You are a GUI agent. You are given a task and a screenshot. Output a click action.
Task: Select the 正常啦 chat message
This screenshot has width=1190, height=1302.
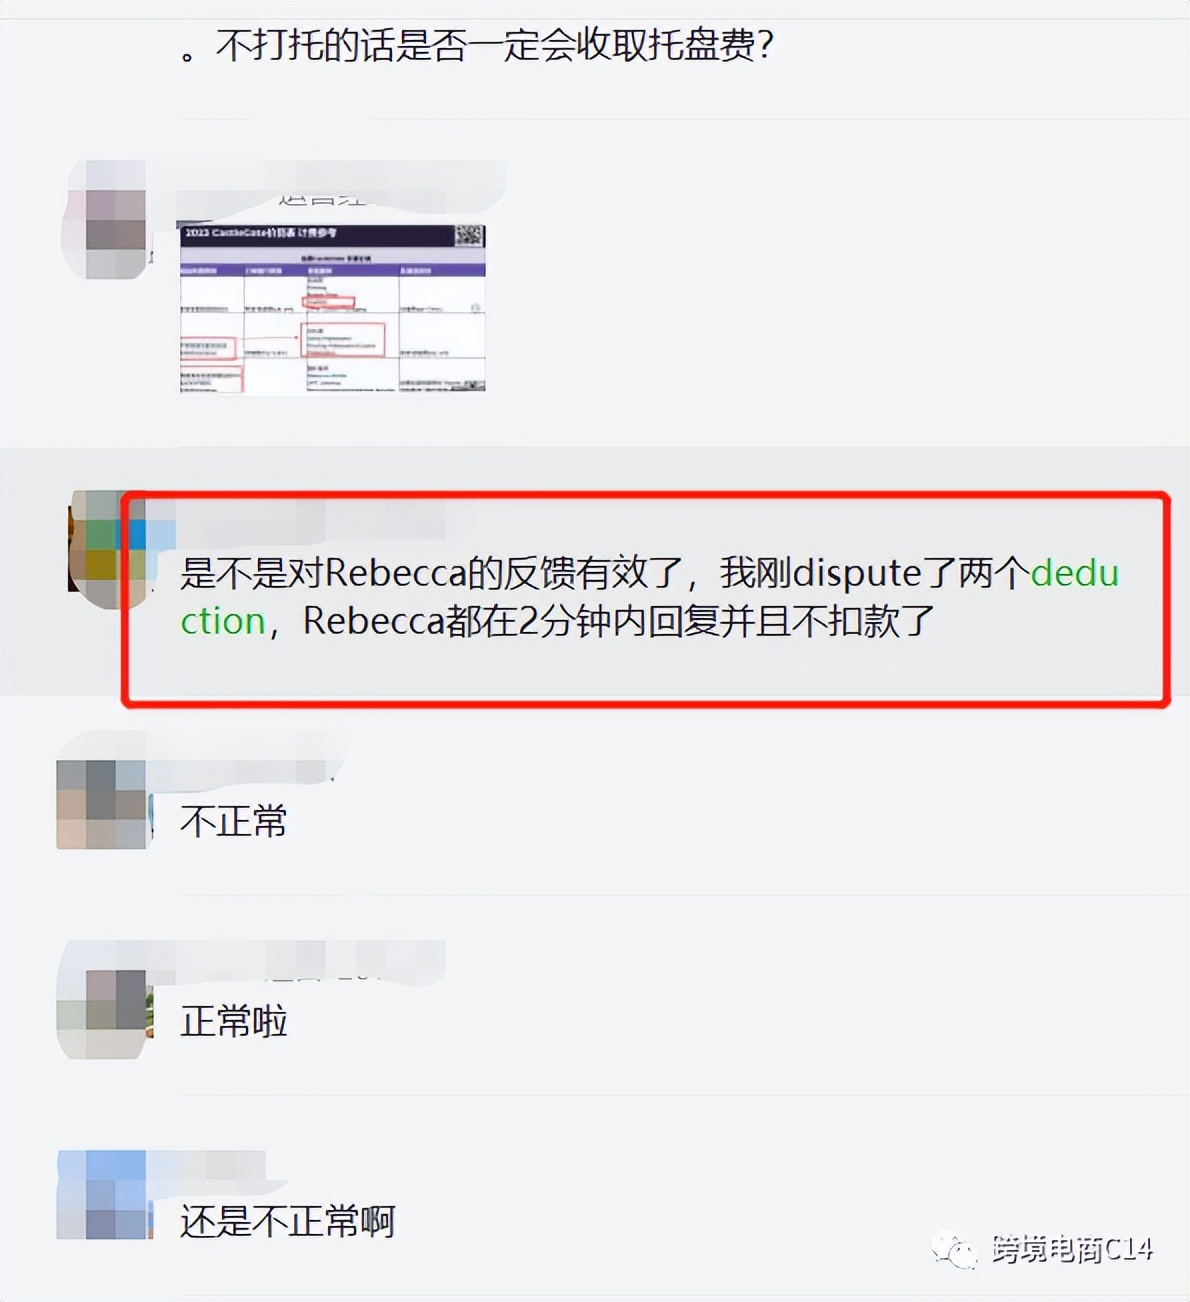click(x=233, y=1021)
